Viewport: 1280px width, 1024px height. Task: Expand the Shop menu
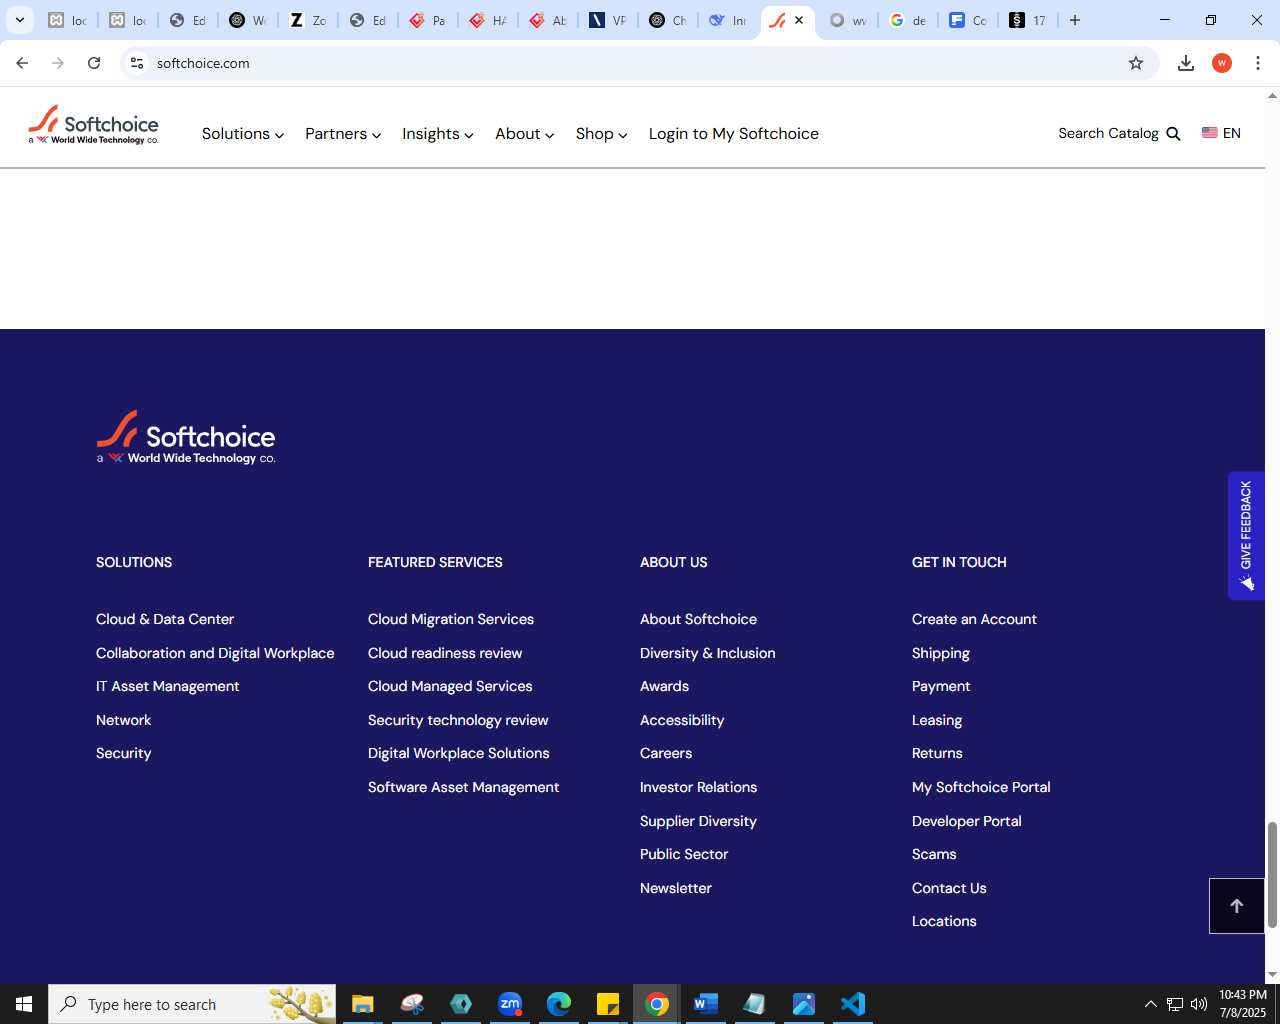click(602, 134)
